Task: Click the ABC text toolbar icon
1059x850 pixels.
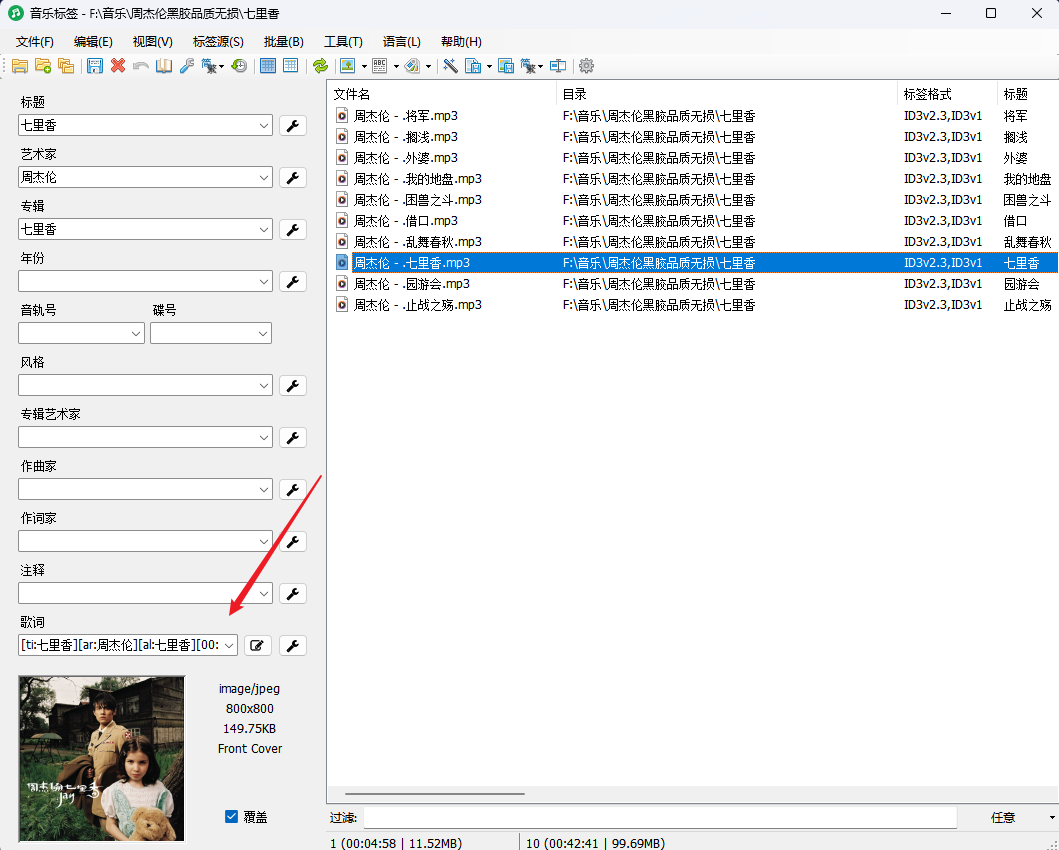Action: (x=380, y=66)
